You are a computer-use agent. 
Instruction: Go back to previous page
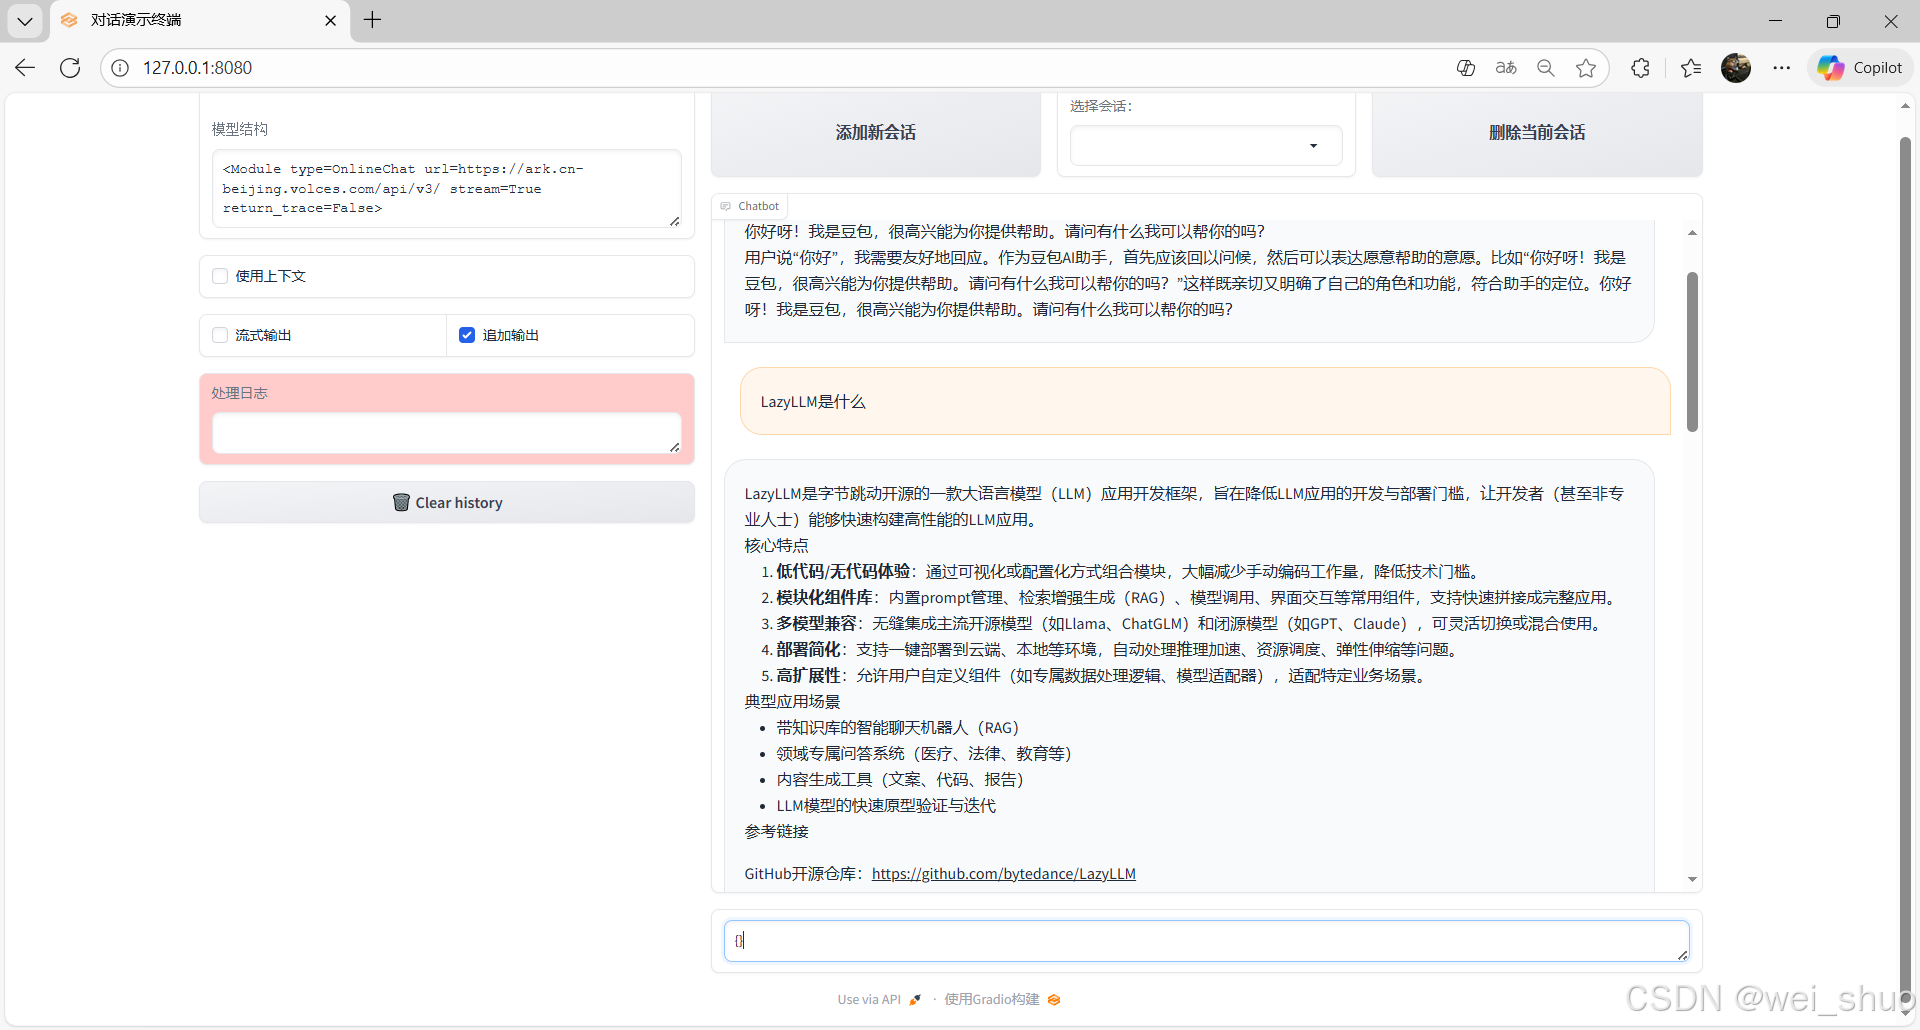tap(25, 68)
